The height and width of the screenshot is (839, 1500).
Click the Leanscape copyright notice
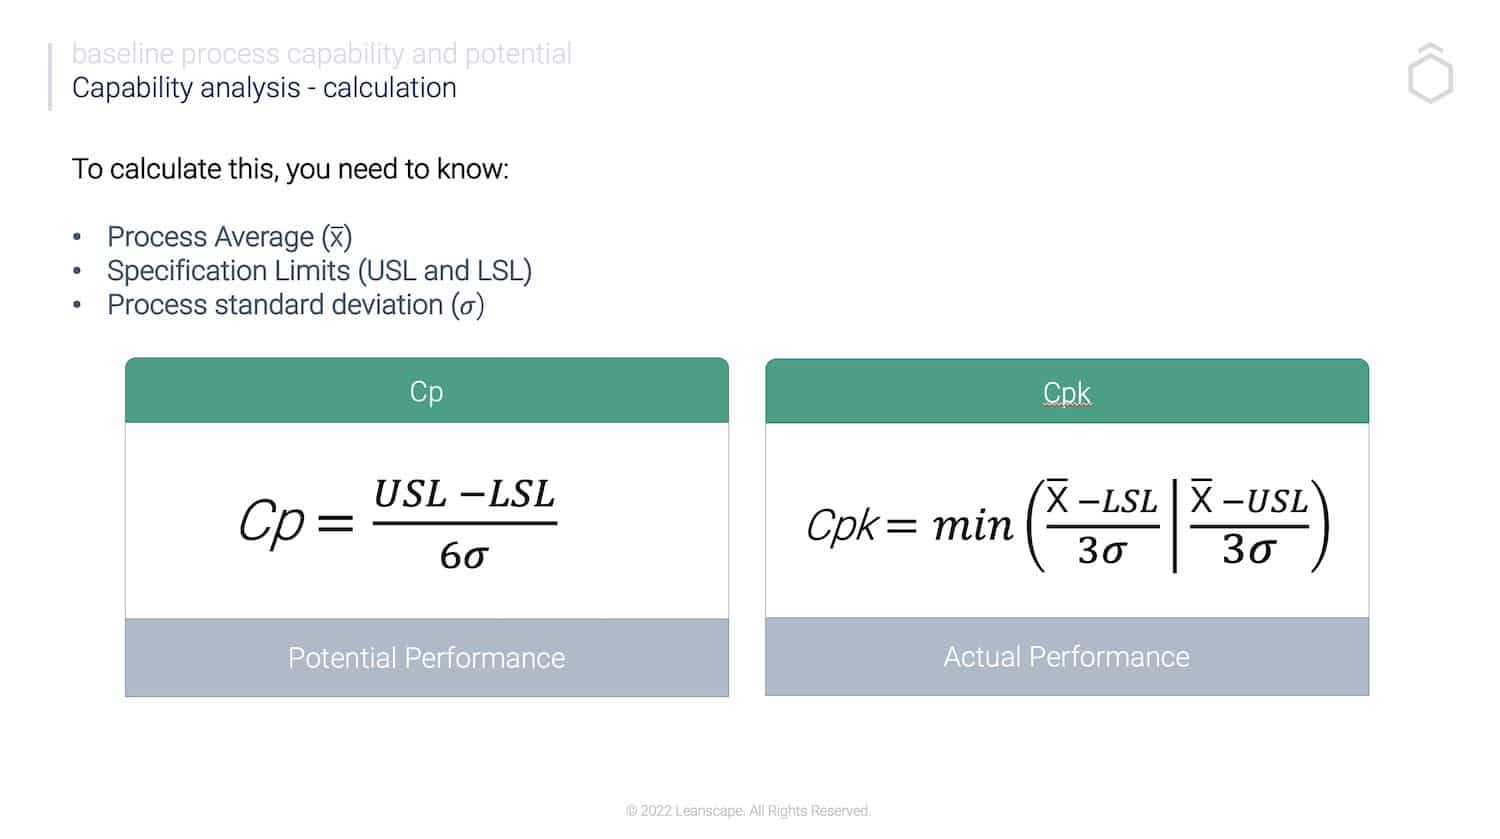pos(748,811)
